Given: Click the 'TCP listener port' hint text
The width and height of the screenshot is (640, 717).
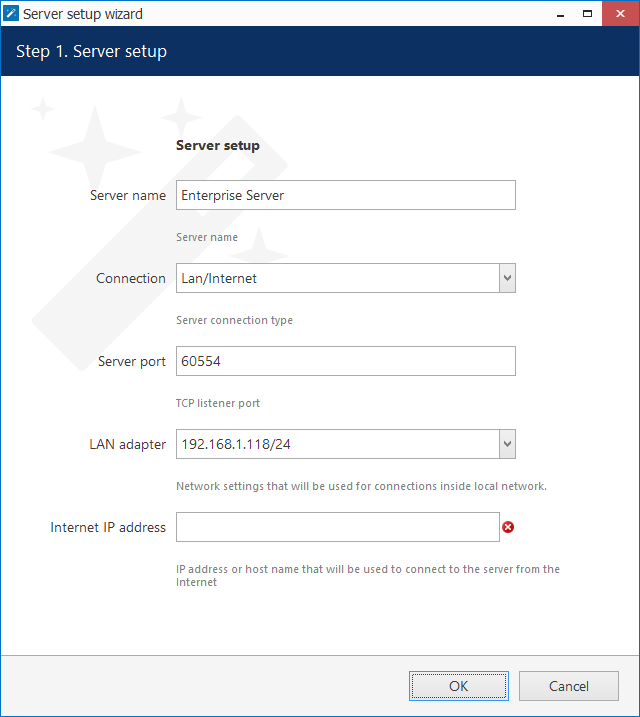Looking at the screenshot, I should (x=218, y=403).
